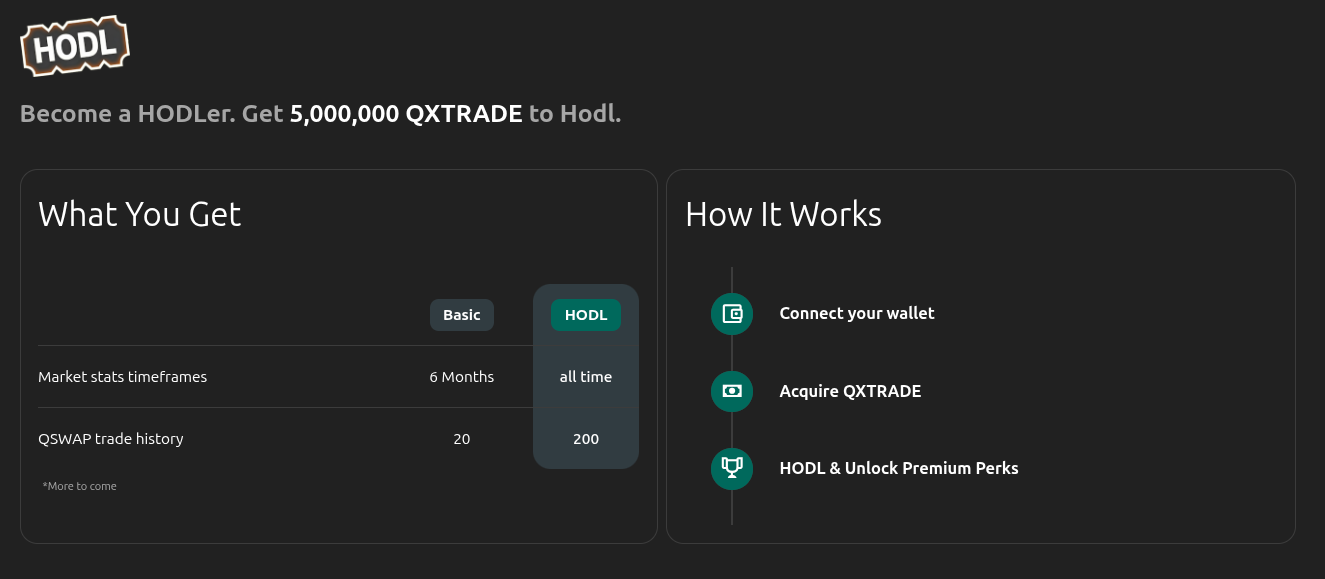Image resolution: width=1325 pixels, height=579 pixels.
Task: Click the Connect your wallet step
Action: (857, 313)
